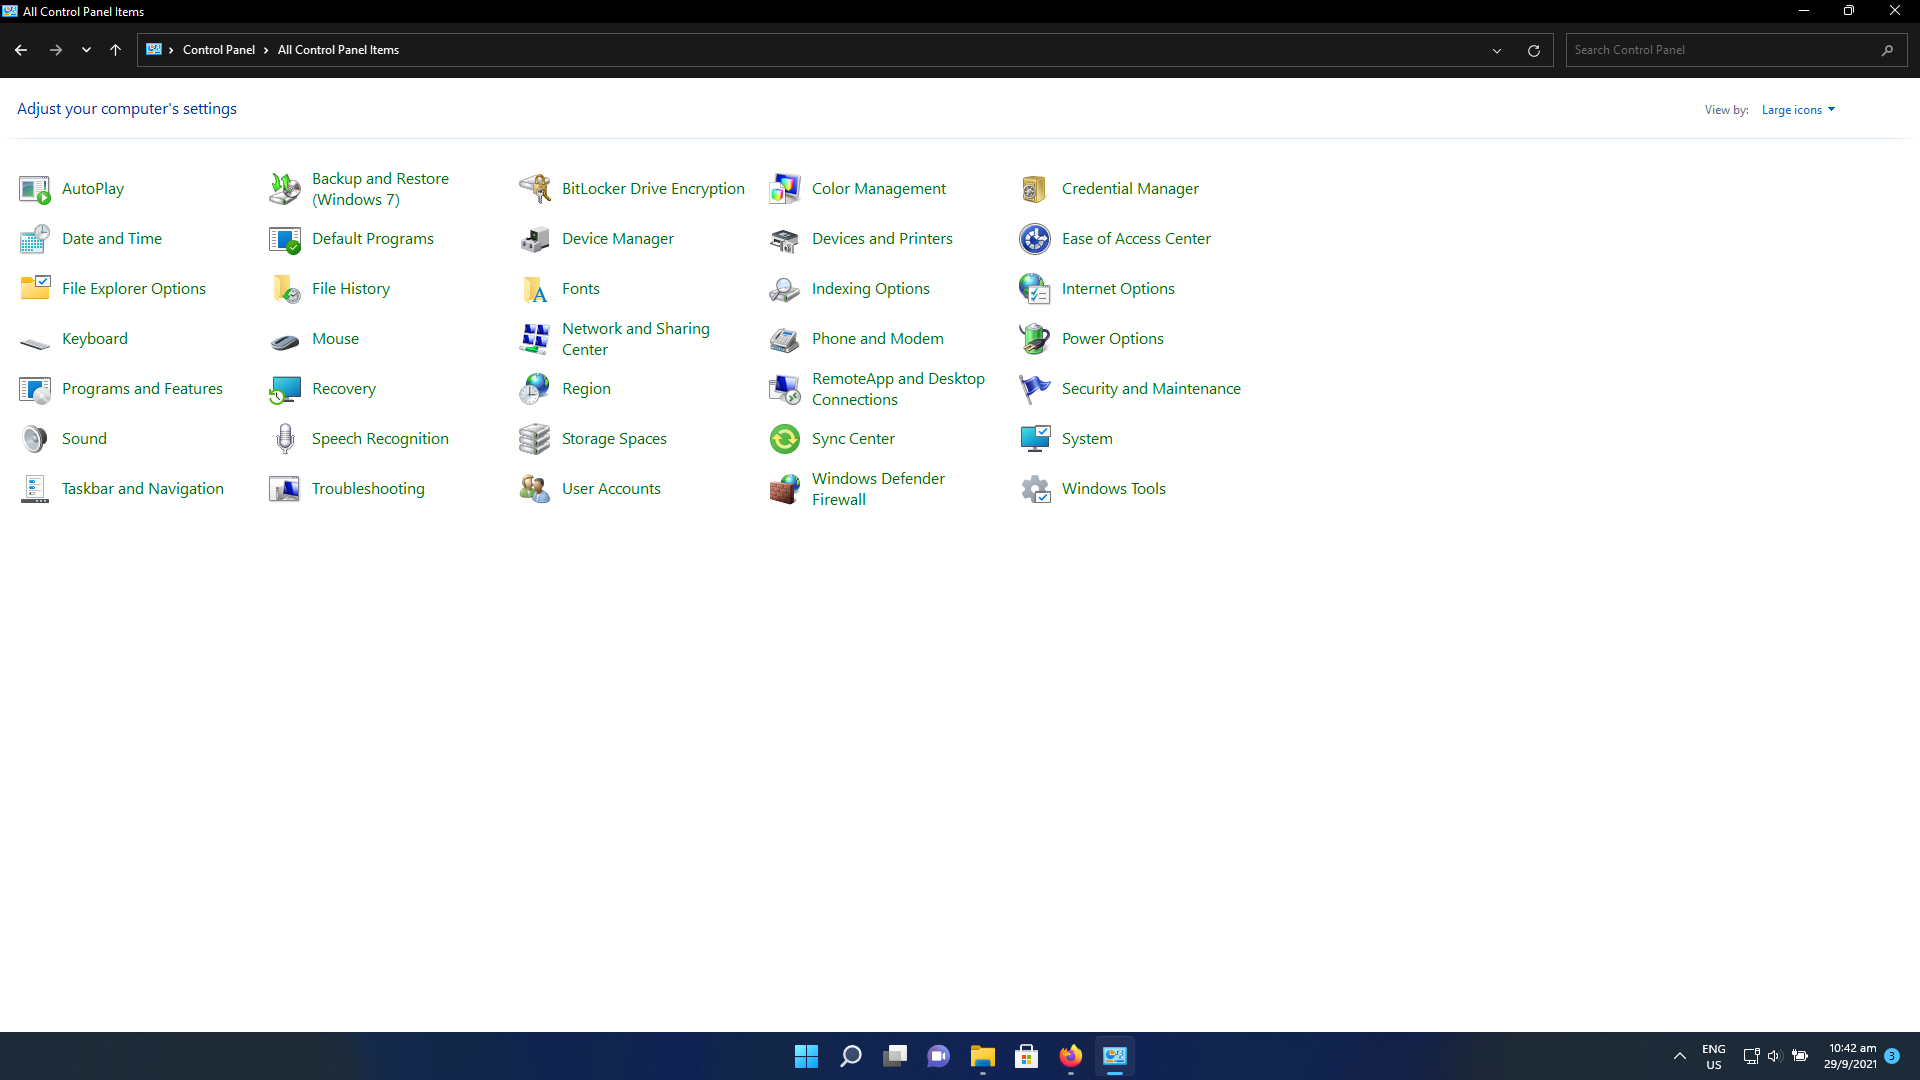
Task: Click the taskbar clock and date
Action: click(1851, 1056)
